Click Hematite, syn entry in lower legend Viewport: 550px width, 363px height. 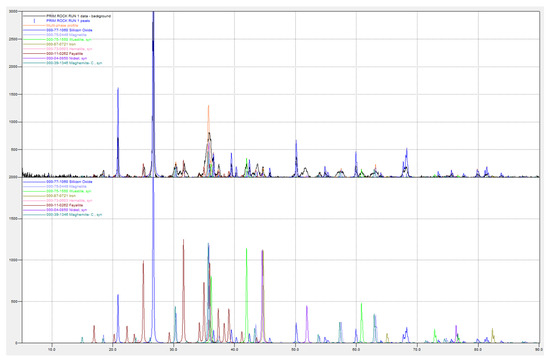tap(69, 201)
